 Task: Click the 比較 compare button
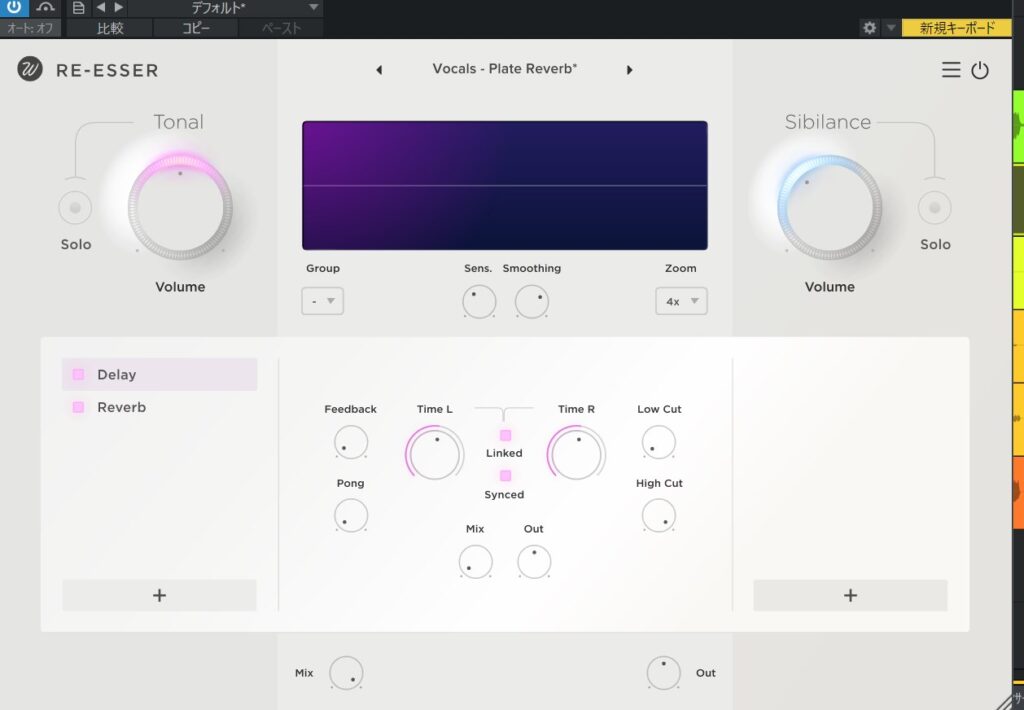pyautogui.click(x=110, y=28)
